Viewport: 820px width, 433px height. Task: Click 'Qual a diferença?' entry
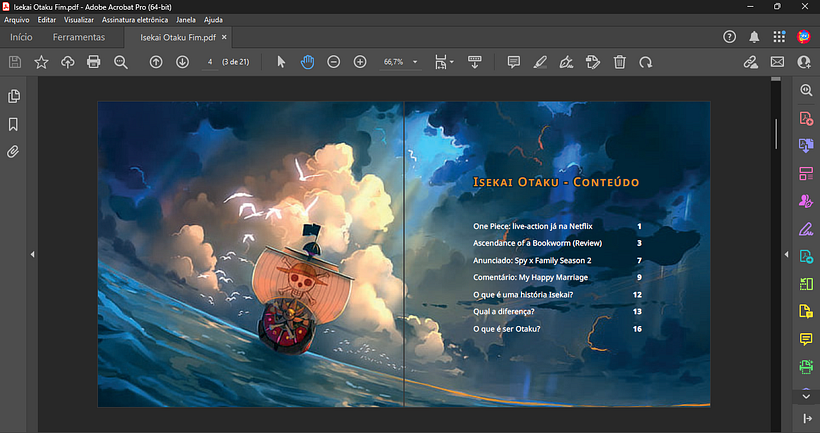tap(504, 312)
